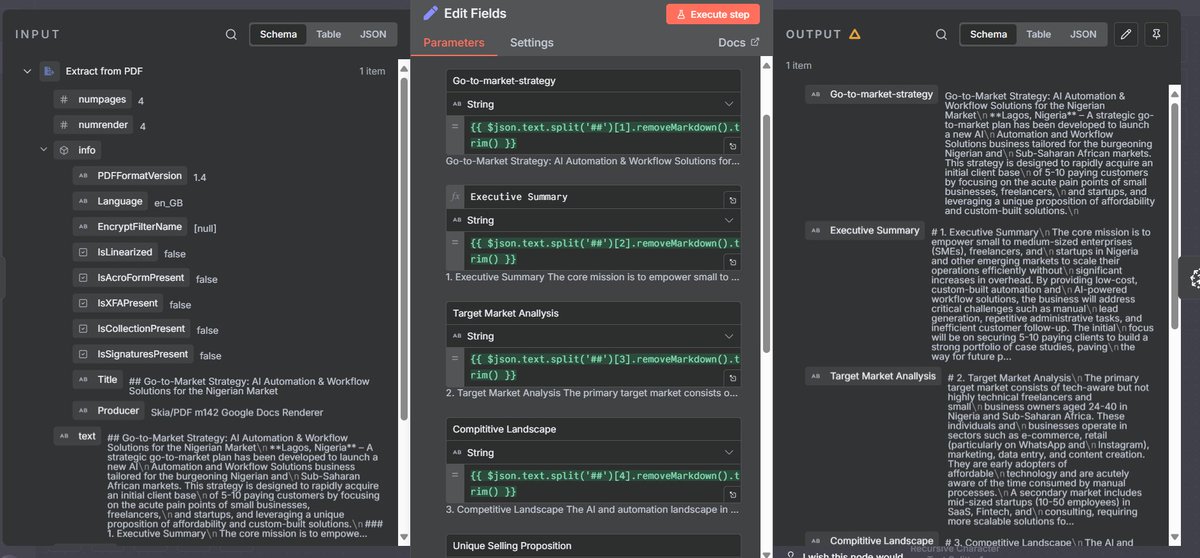Pin the output data with pin icon

[x=1156, y=34]
